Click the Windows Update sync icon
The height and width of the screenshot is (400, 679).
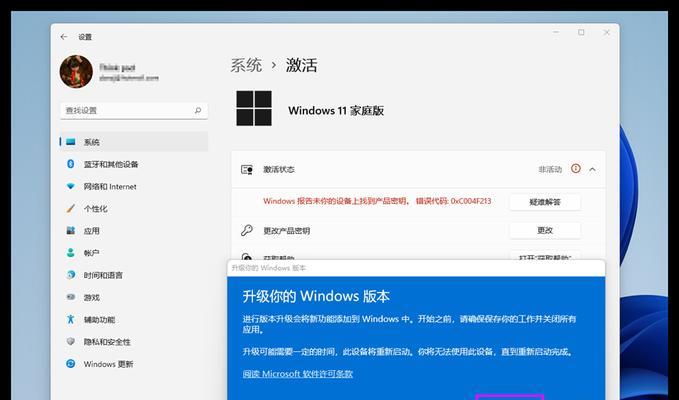71,364
